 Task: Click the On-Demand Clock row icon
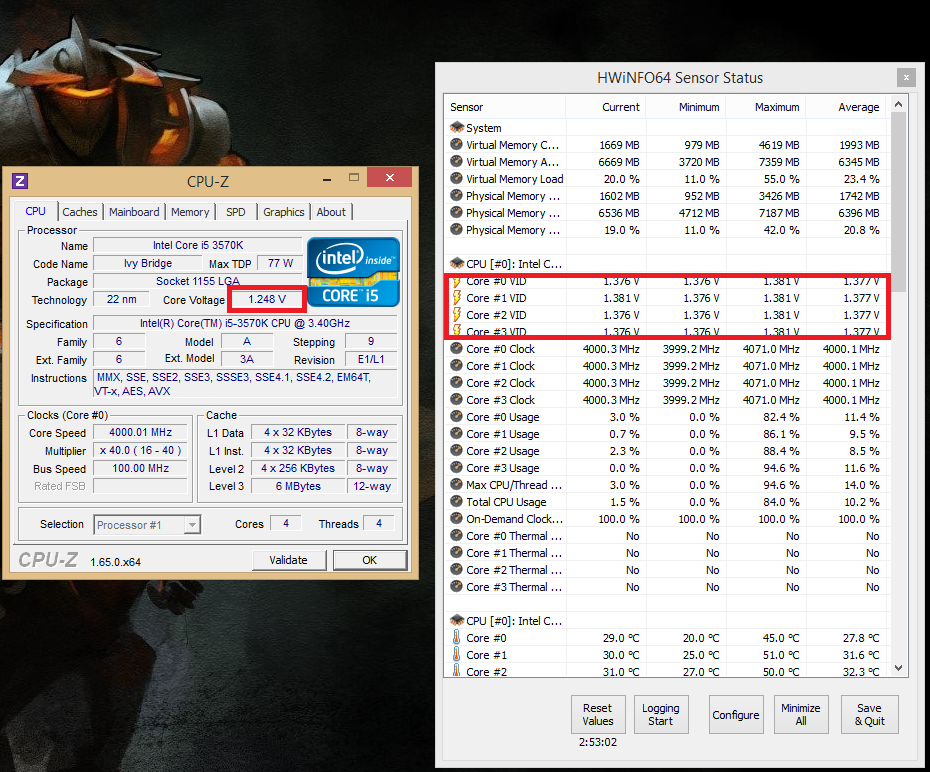click(456, 518)
